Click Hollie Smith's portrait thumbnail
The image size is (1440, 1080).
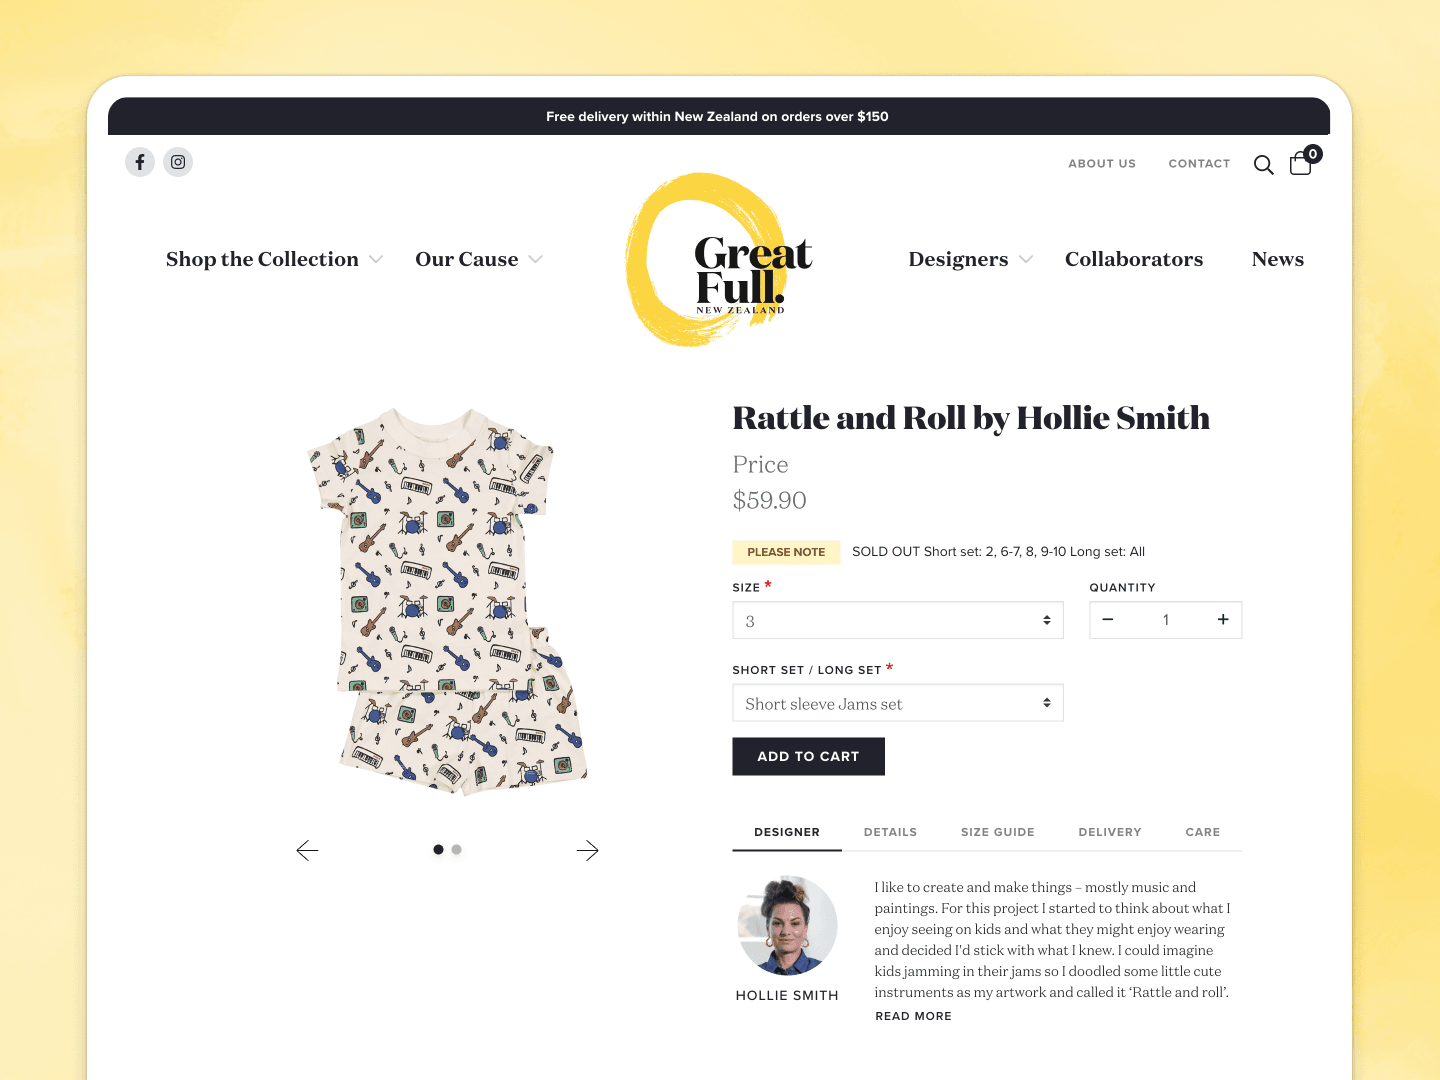[x=787, y=926]
